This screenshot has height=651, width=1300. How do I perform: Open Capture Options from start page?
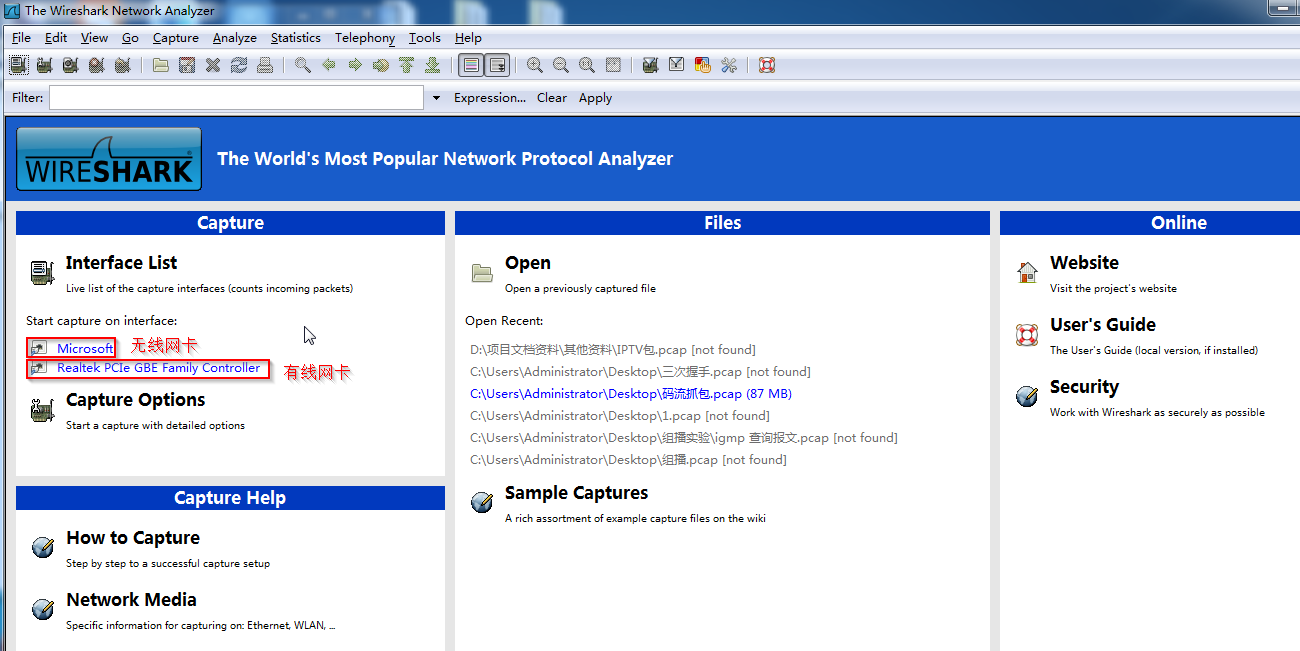coord(135,400)
